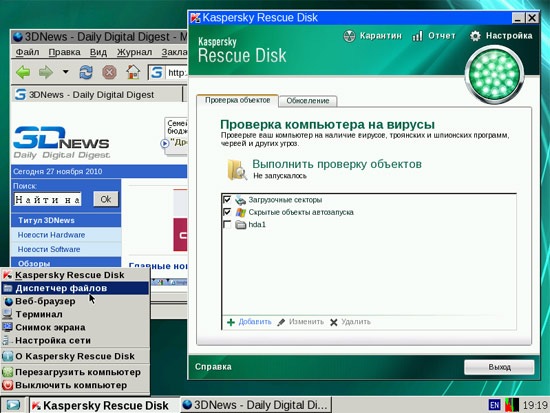Click the taskbar clock 19:19
The width and height of the screenshot is (550, 413).
click(535, 405)
